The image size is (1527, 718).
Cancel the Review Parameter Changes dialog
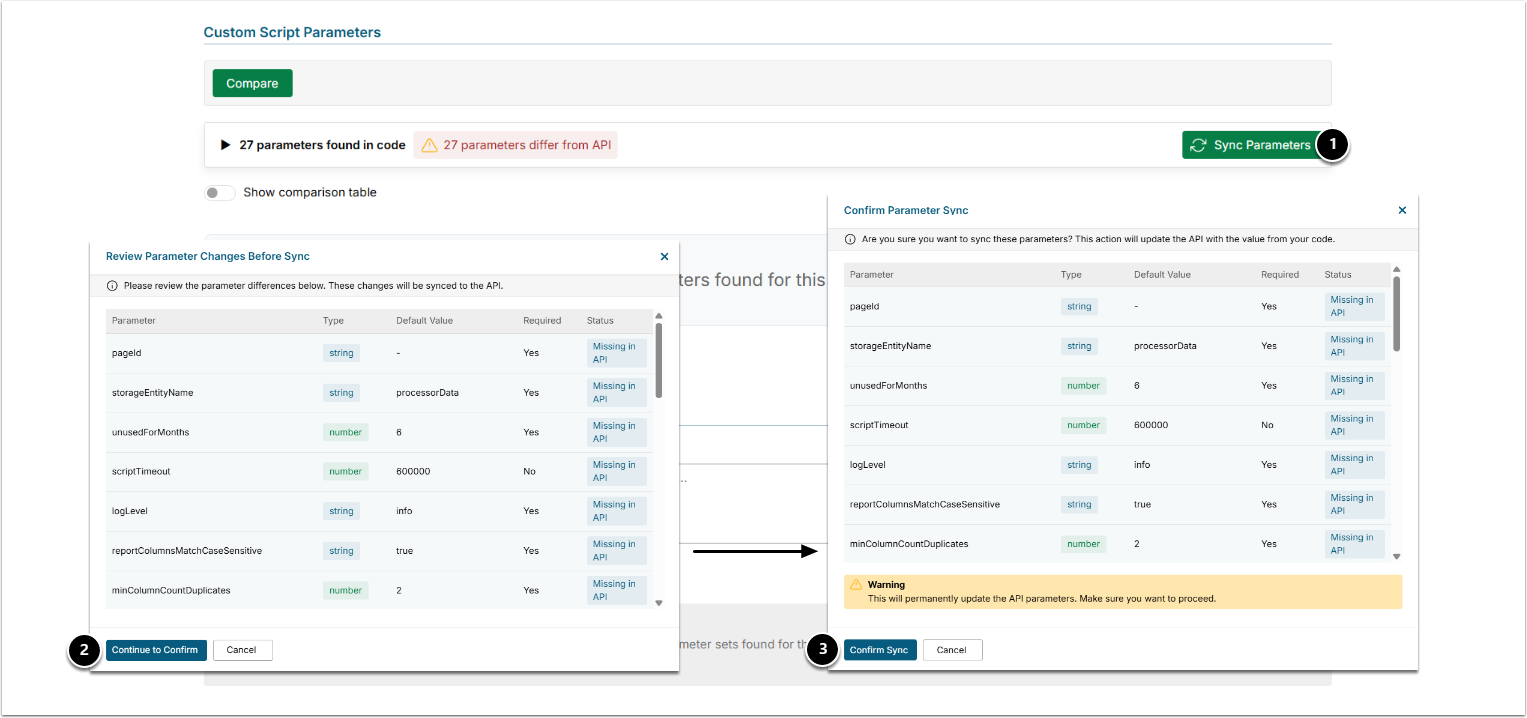click(242, 650)
